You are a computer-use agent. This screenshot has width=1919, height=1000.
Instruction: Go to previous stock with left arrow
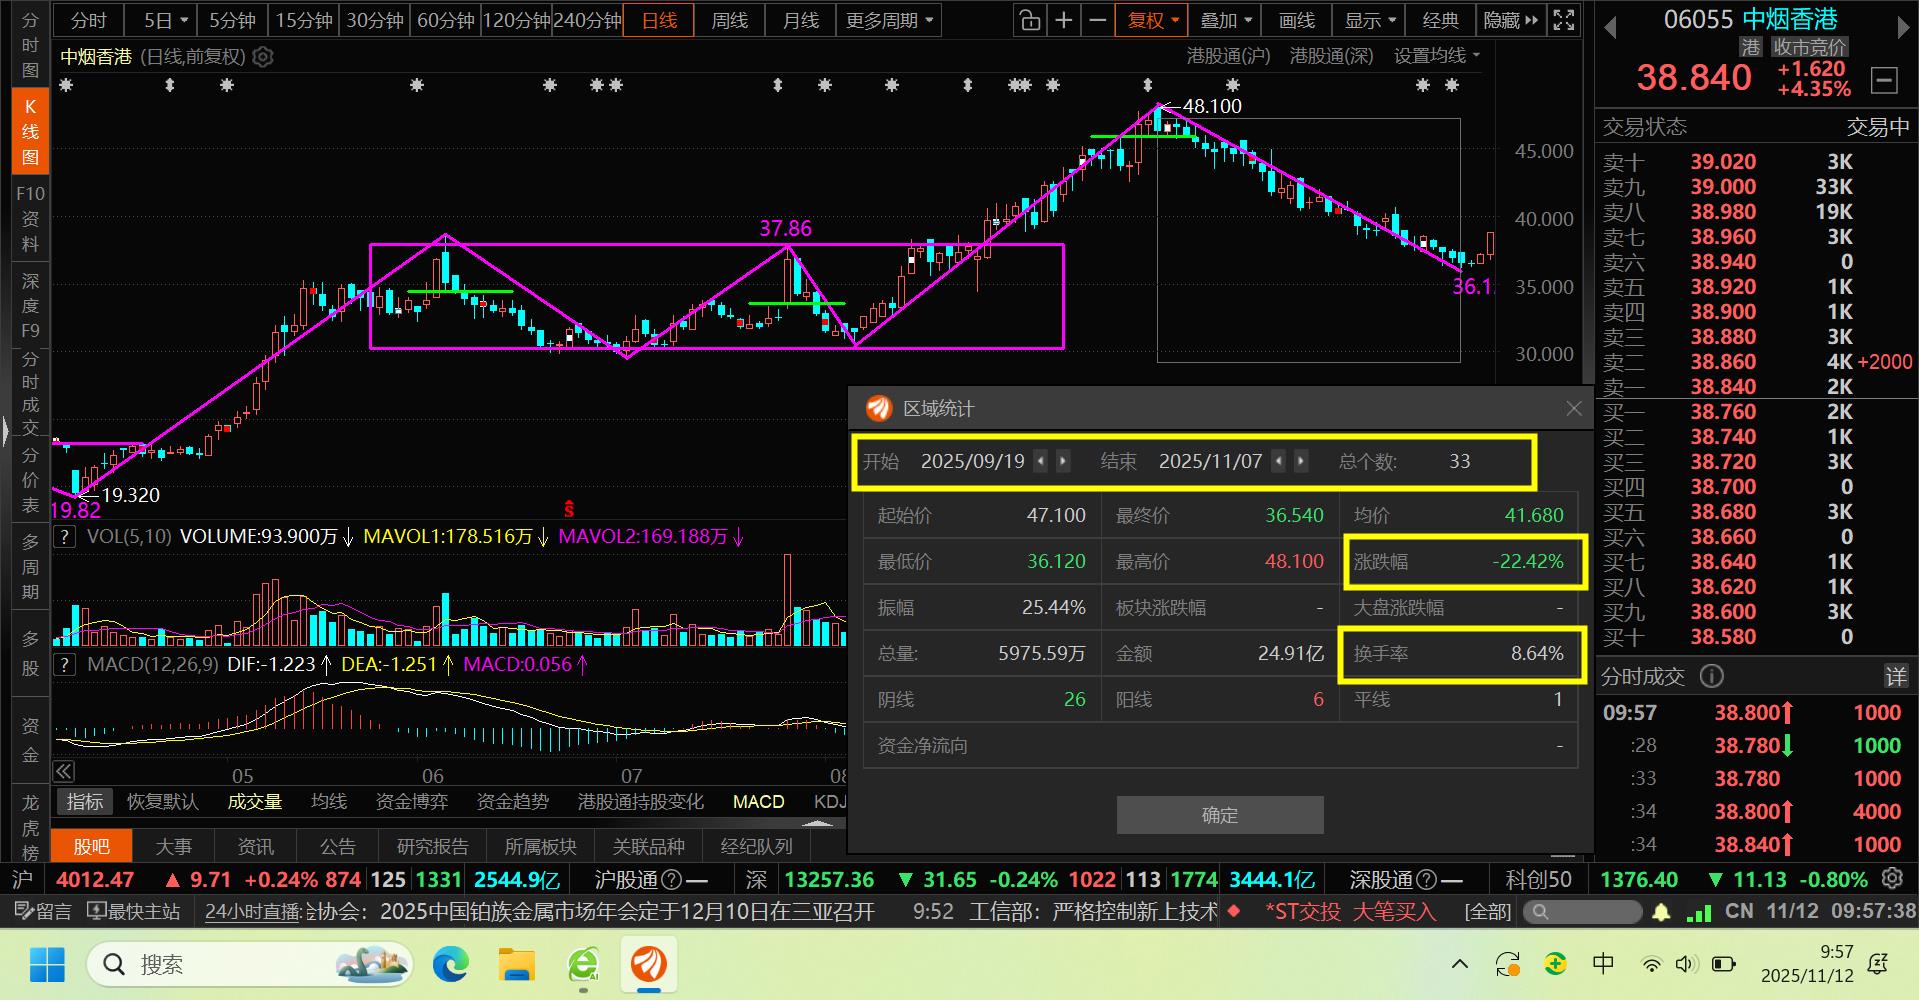pos(1610,28)
